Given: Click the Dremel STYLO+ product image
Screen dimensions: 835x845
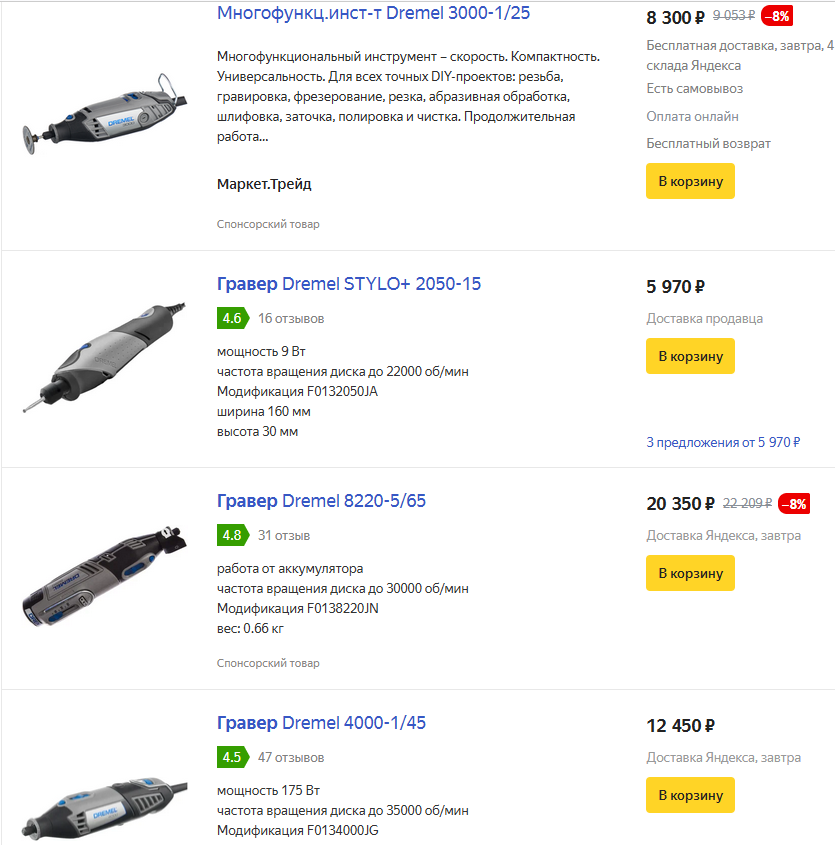Looking at the screenshot, I should click(x=104, y=358).
